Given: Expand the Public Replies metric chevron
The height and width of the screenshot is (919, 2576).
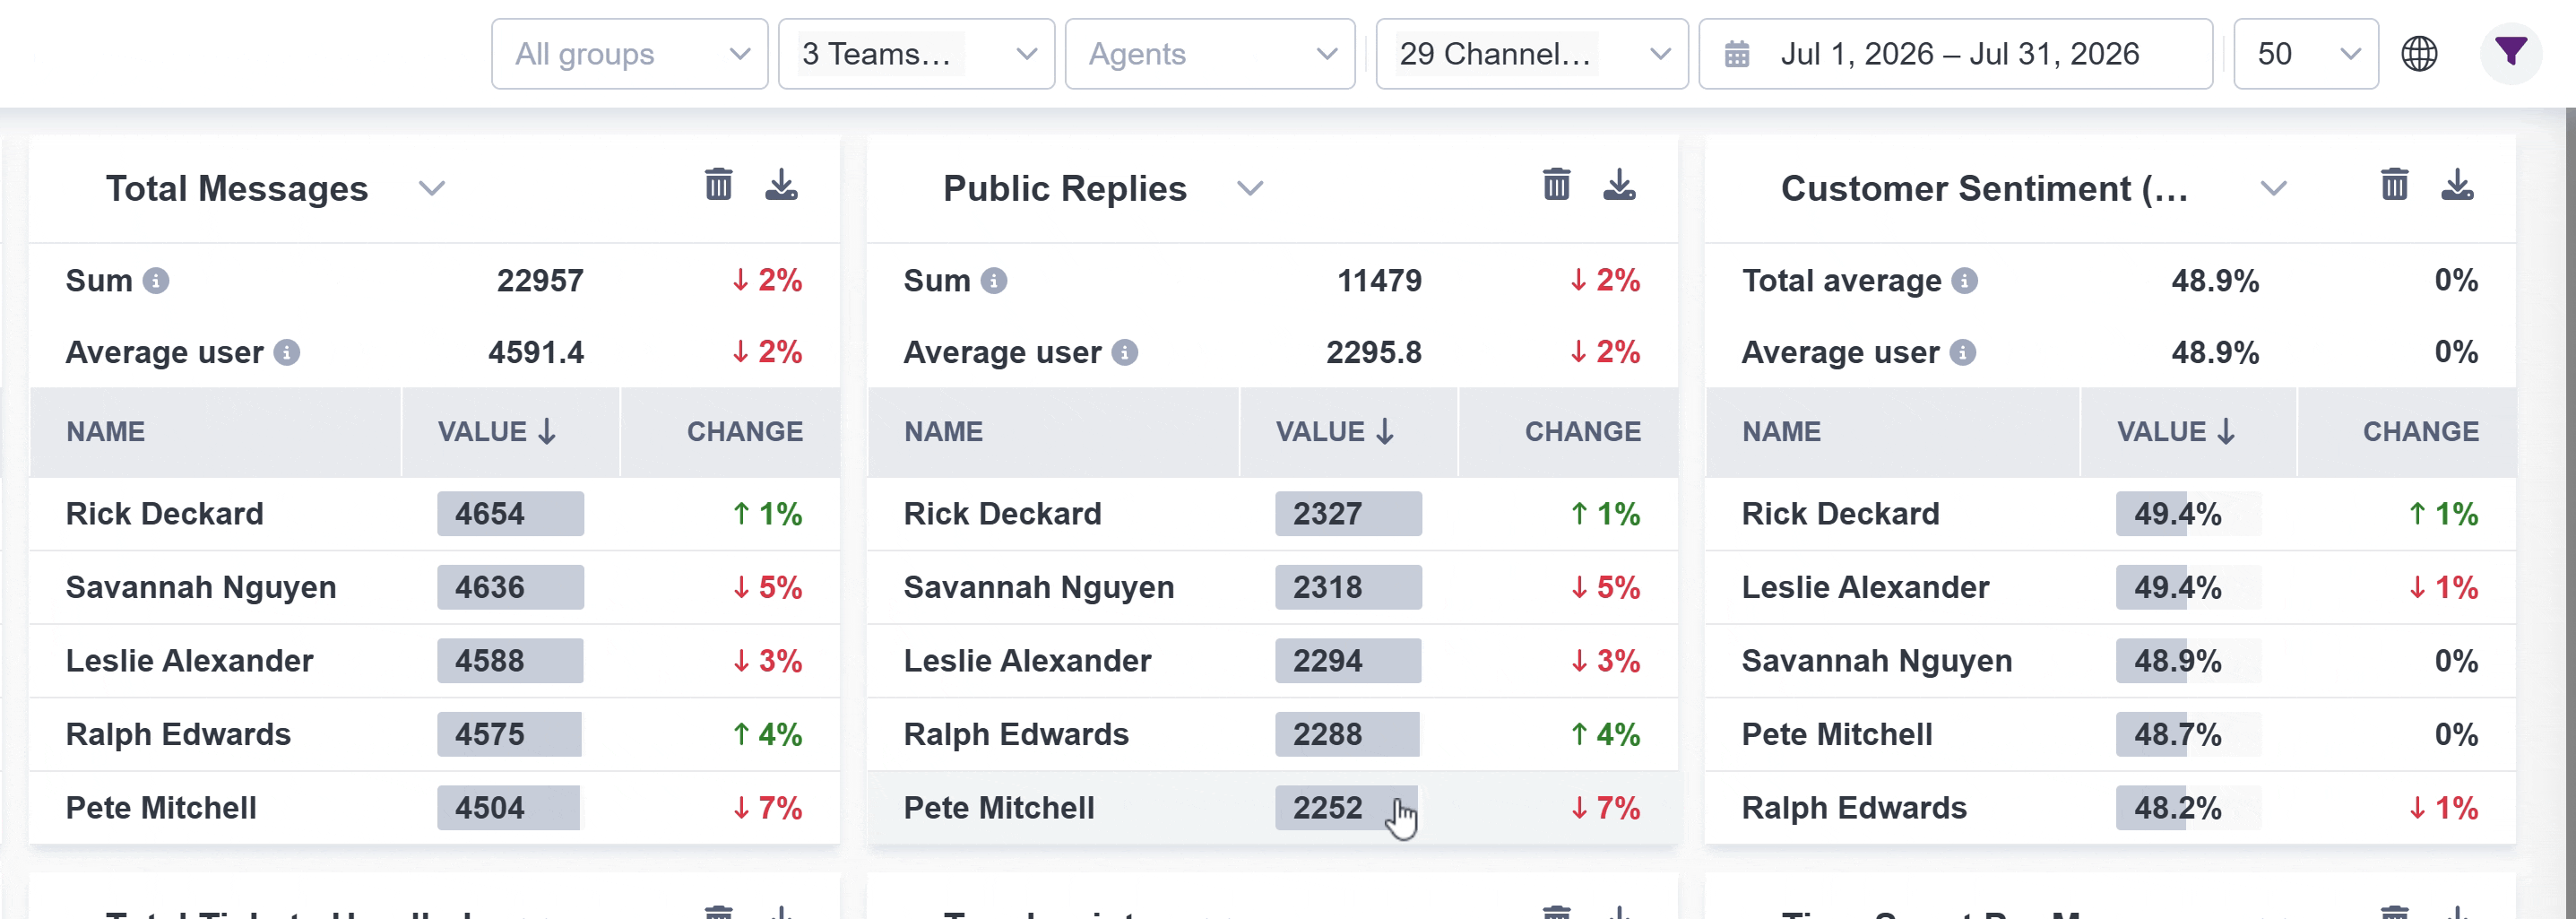Looking at the screenshot, I should (x=1250, y=189).
